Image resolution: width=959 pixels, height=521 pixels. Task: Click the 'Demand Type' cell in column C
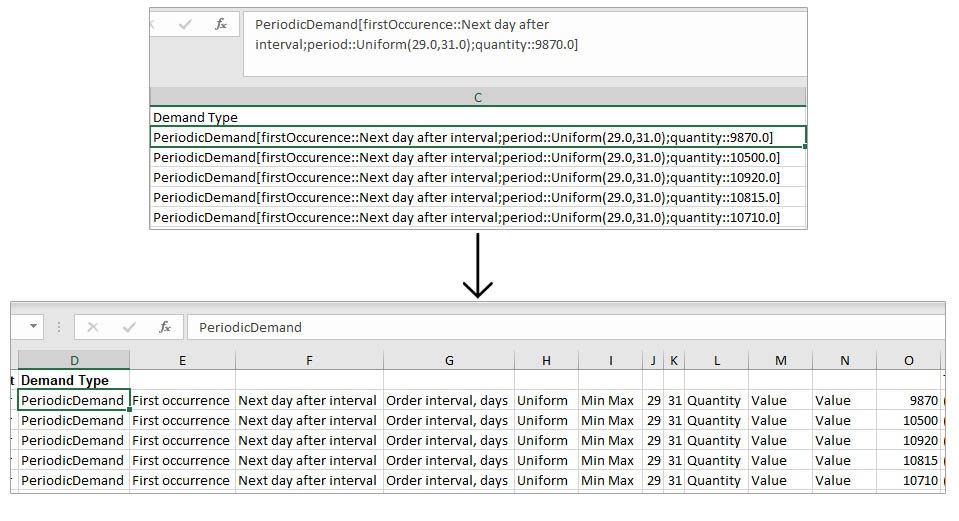(x=478, y=117)
